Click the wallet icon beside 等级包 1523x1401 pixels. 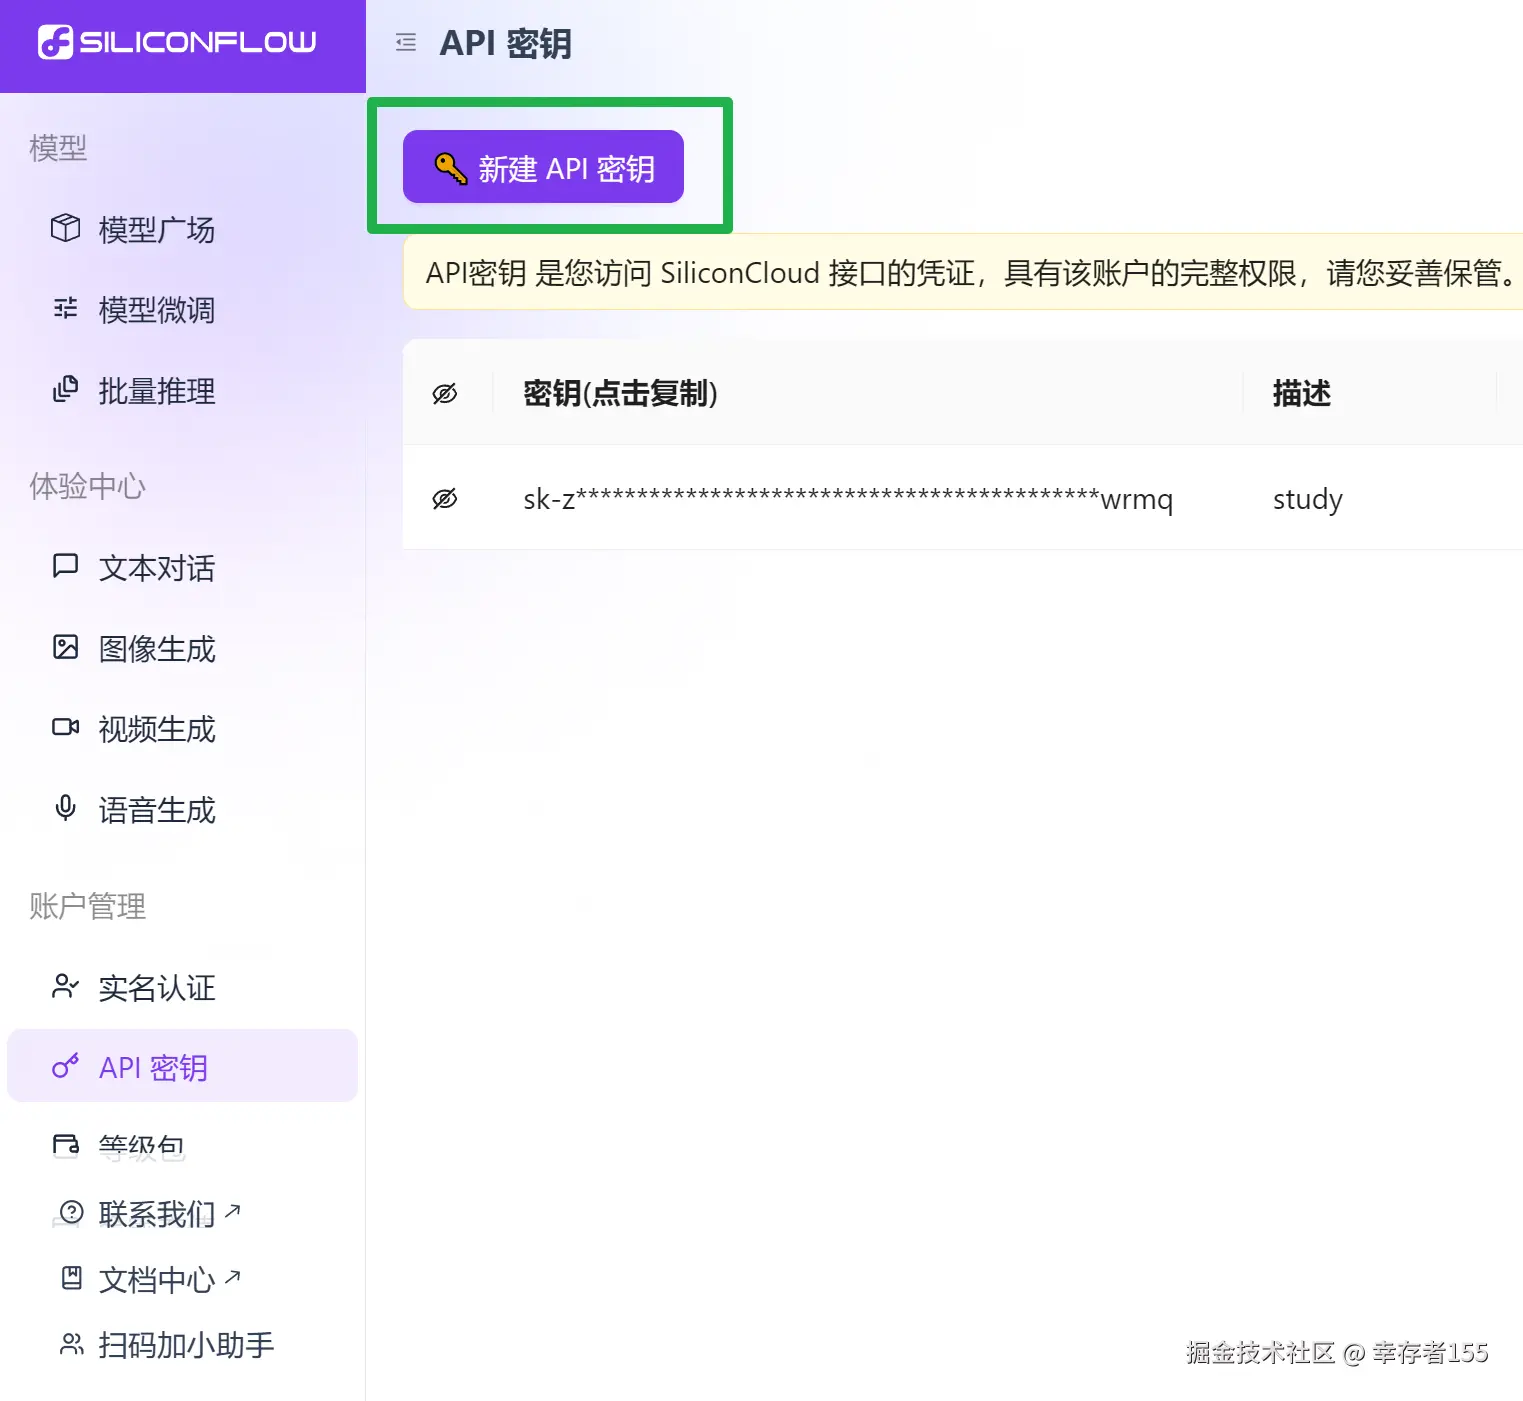(x=66, y=1145)
